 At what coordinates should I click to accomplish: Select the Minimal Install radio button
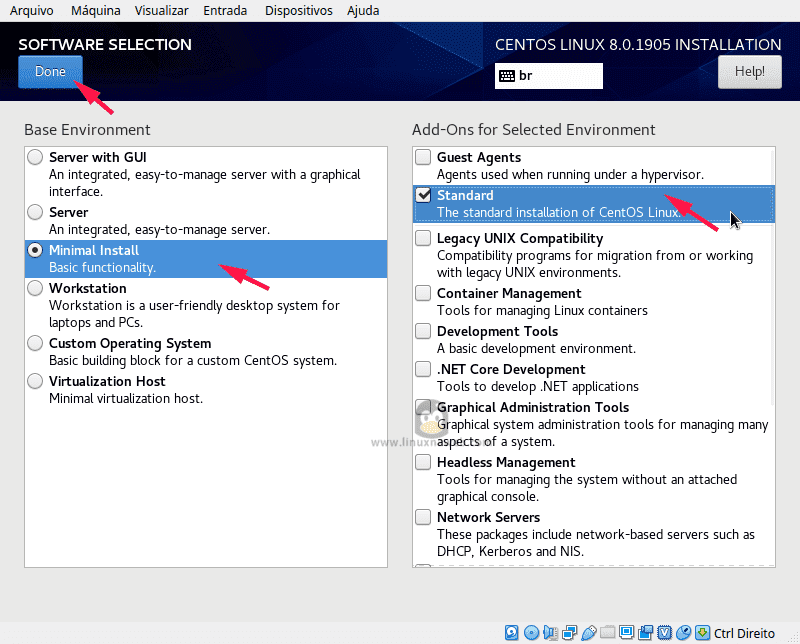[x=35, y=250]
